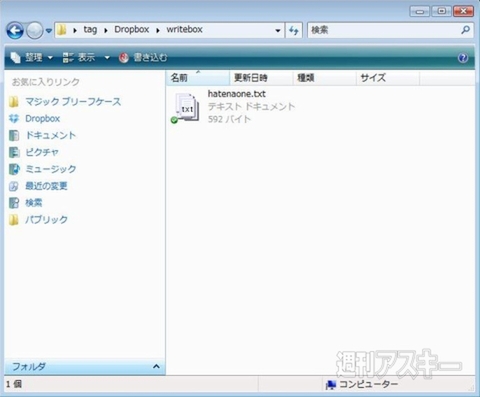Sort by the 種類 column header

[324, 78]
